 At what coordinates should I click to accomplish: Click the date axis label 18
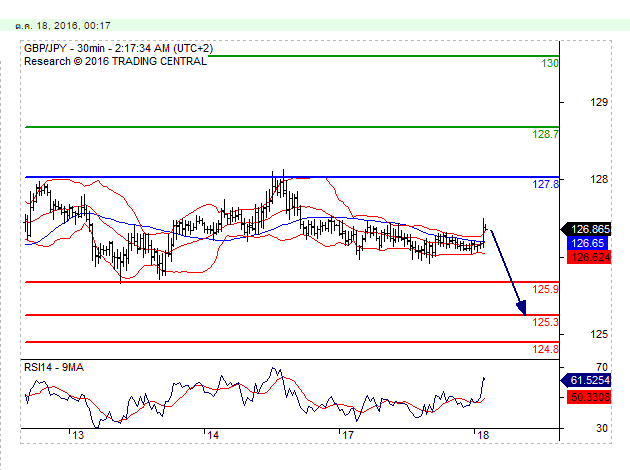(x=483, y=435)
